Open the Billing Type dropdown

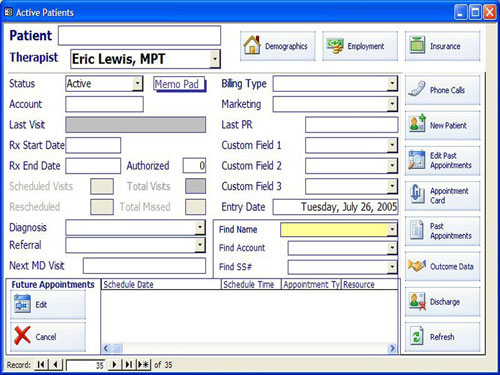pos(392,83)
